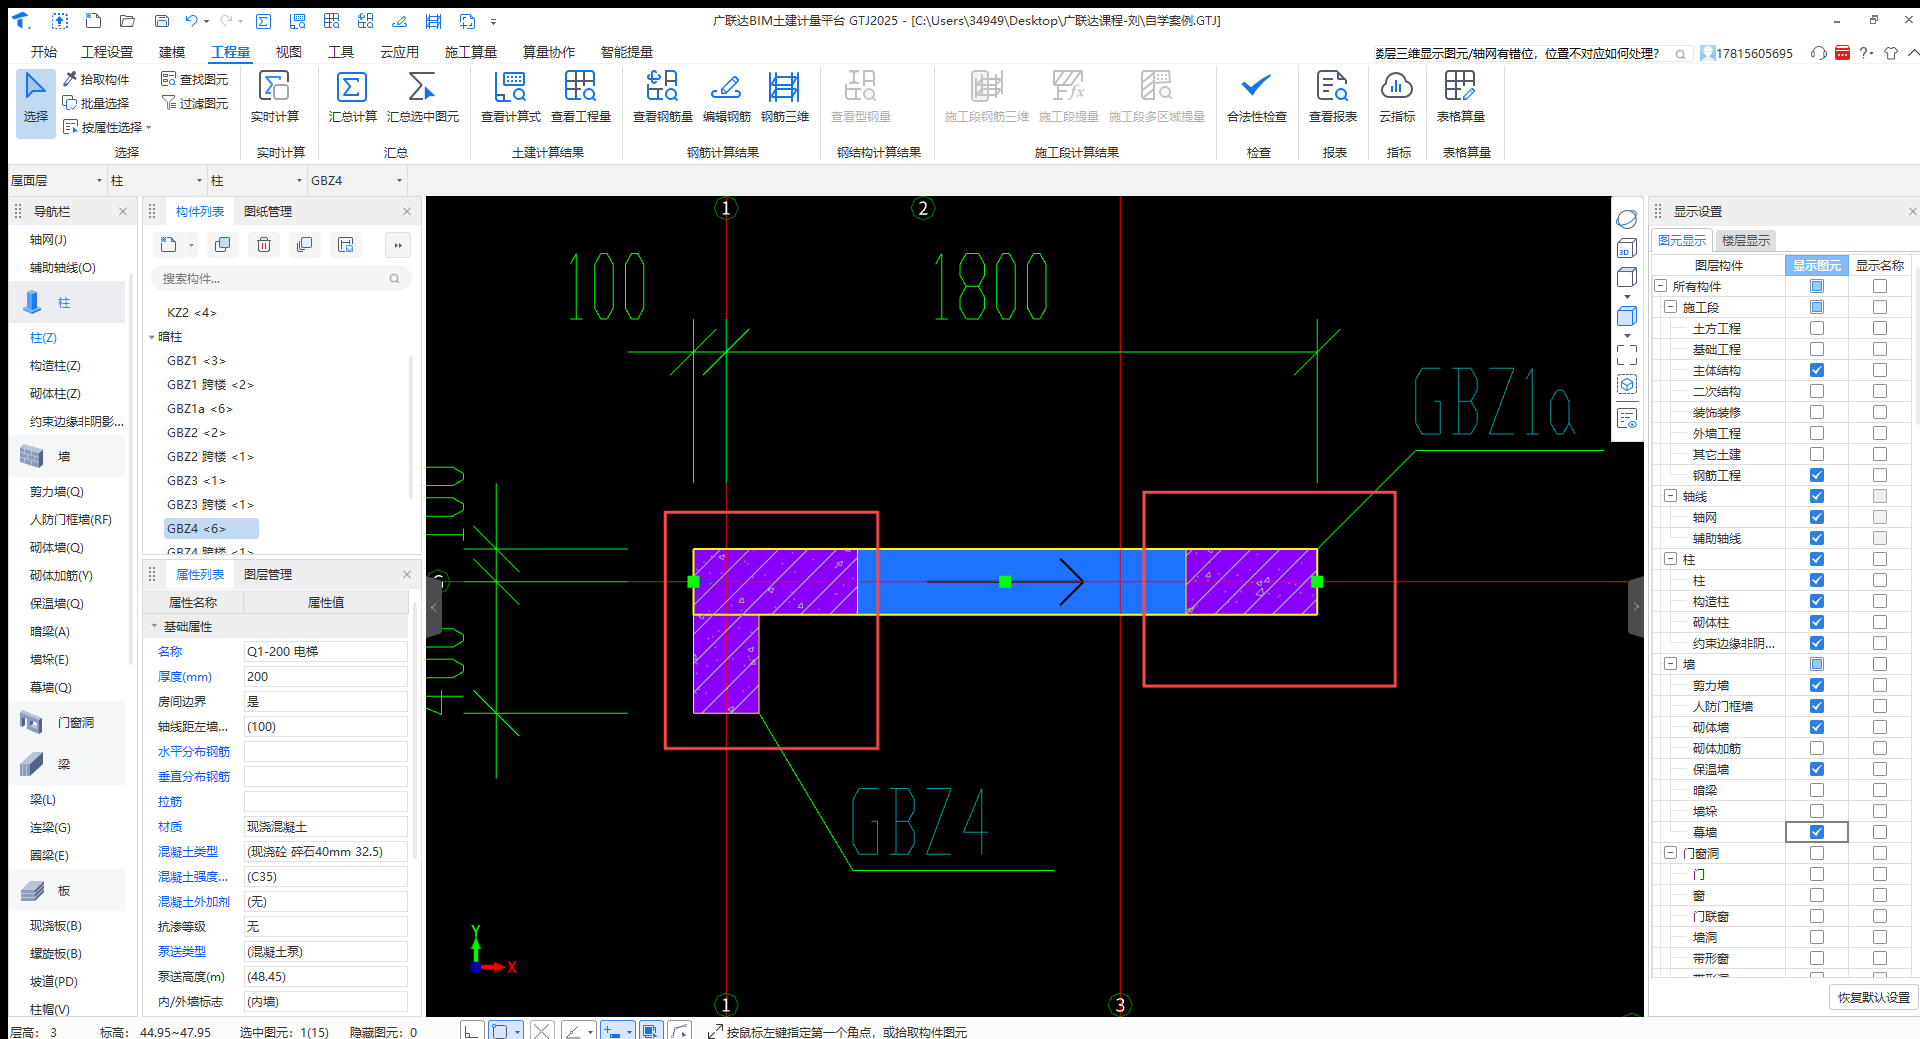Open 云应用 ribbon tab
The width and height of the screenshot is (1920, 1039).
point(400,52)
